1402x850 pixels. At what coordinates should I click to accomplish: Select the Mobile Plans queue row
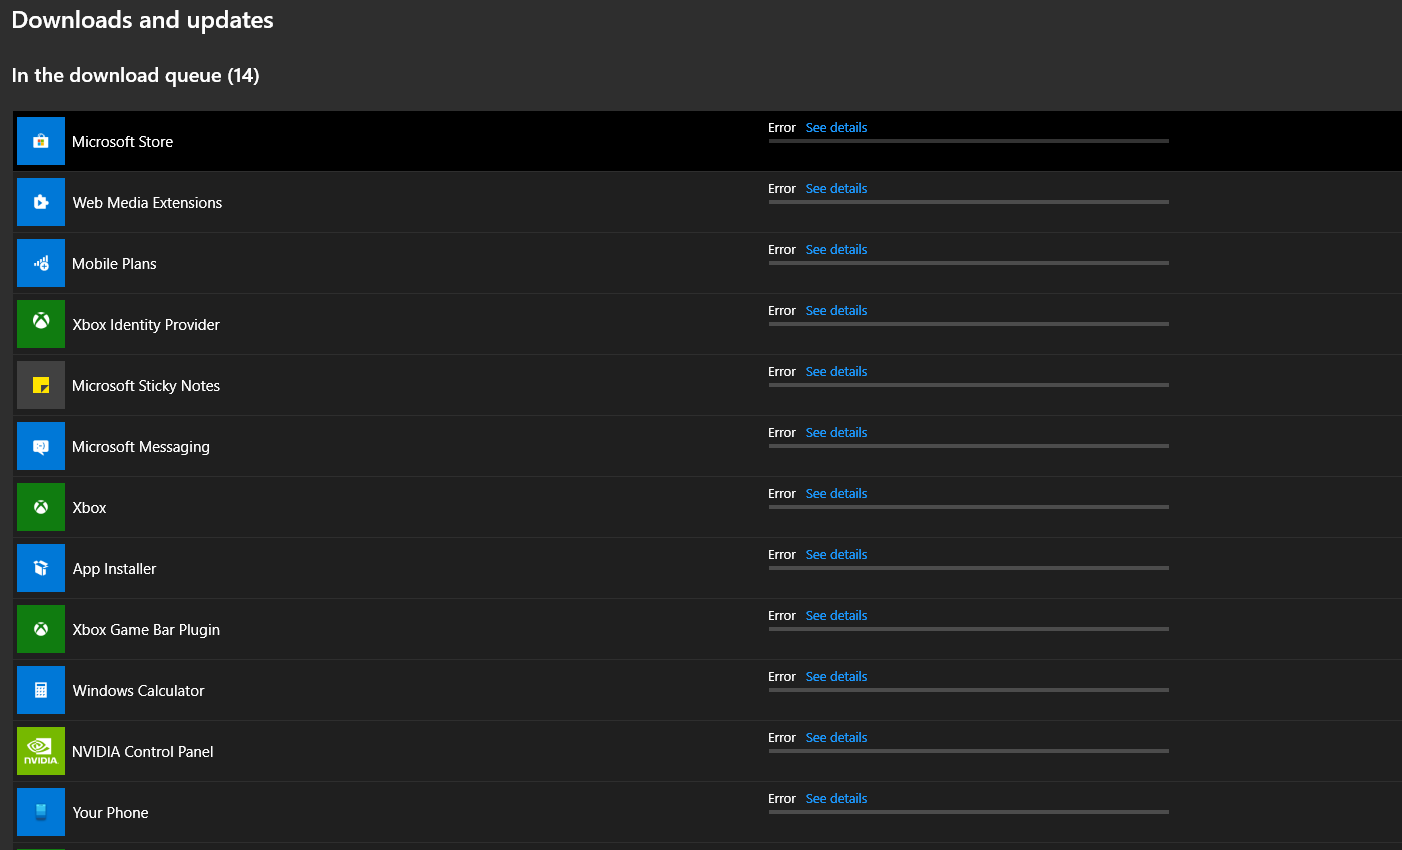pos(400,263)
